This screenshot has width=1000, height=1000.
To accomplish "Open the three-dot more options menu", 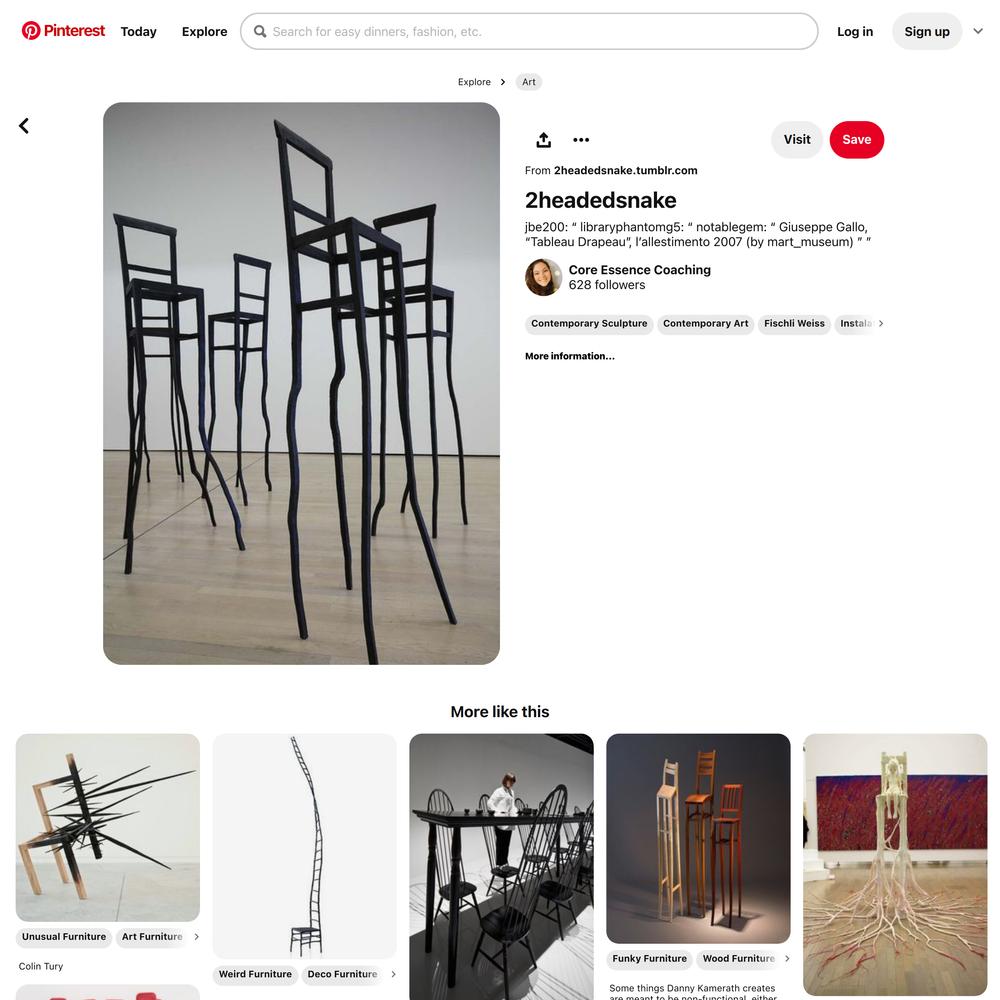I will (x=581, y=140).
